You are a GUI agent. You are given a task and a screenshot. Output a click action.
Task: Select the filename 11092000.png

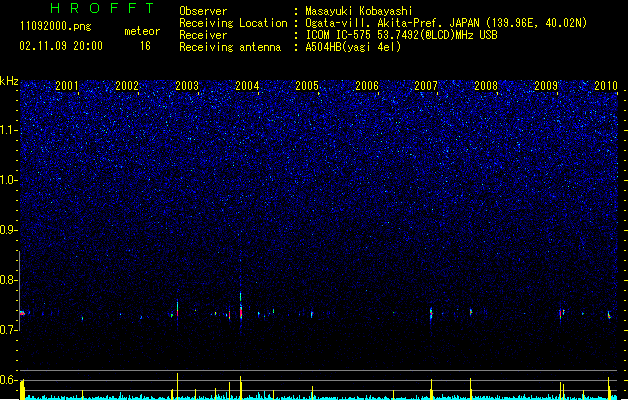[56, 26]
